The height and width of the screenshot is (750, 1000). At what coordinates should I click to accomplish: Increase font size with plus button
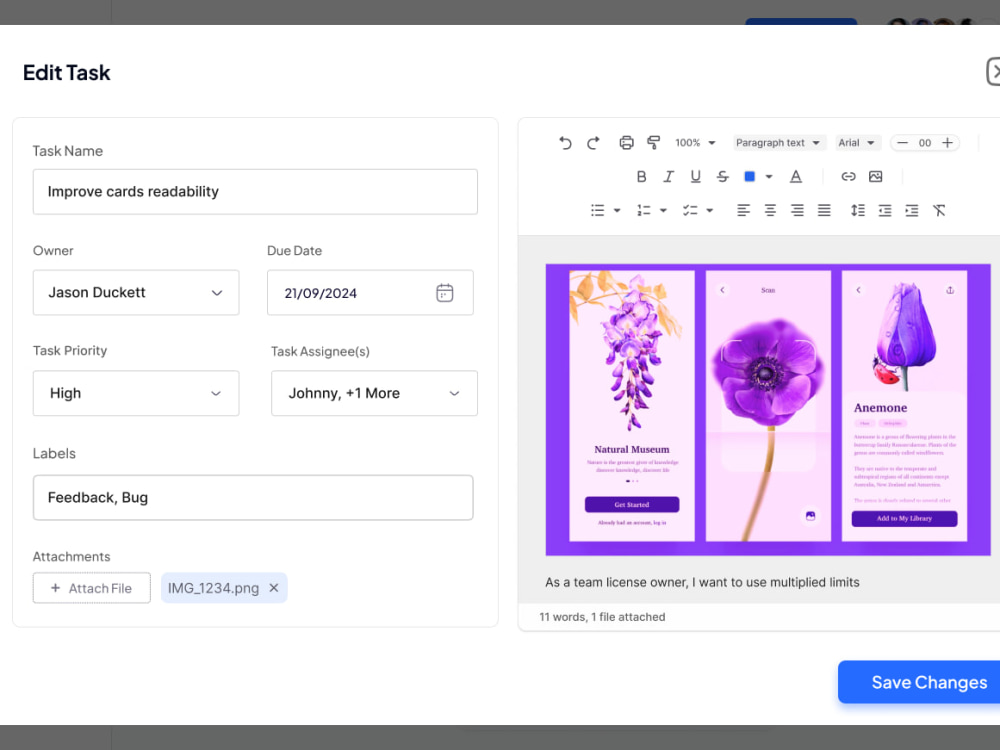(x=948, y=143)
